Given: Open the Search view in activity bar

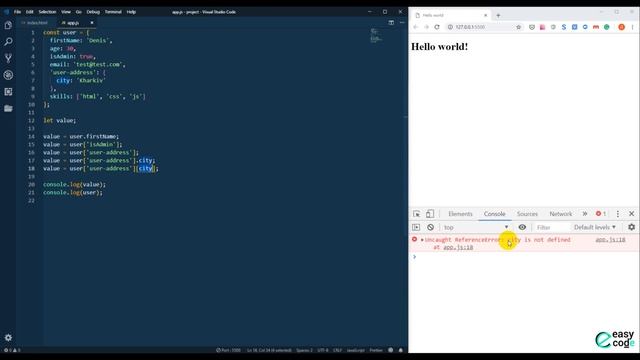Looking at the screenshot, I should point(8,42).
